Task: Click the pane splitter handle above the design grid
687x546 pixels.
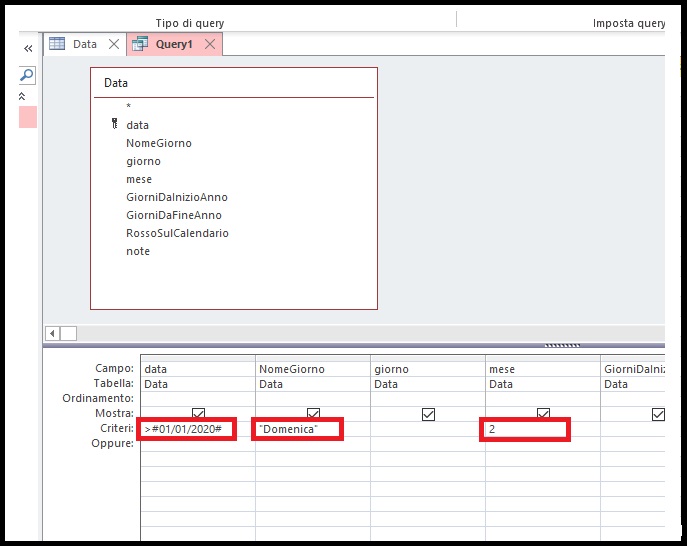Action: coord(562,345)
